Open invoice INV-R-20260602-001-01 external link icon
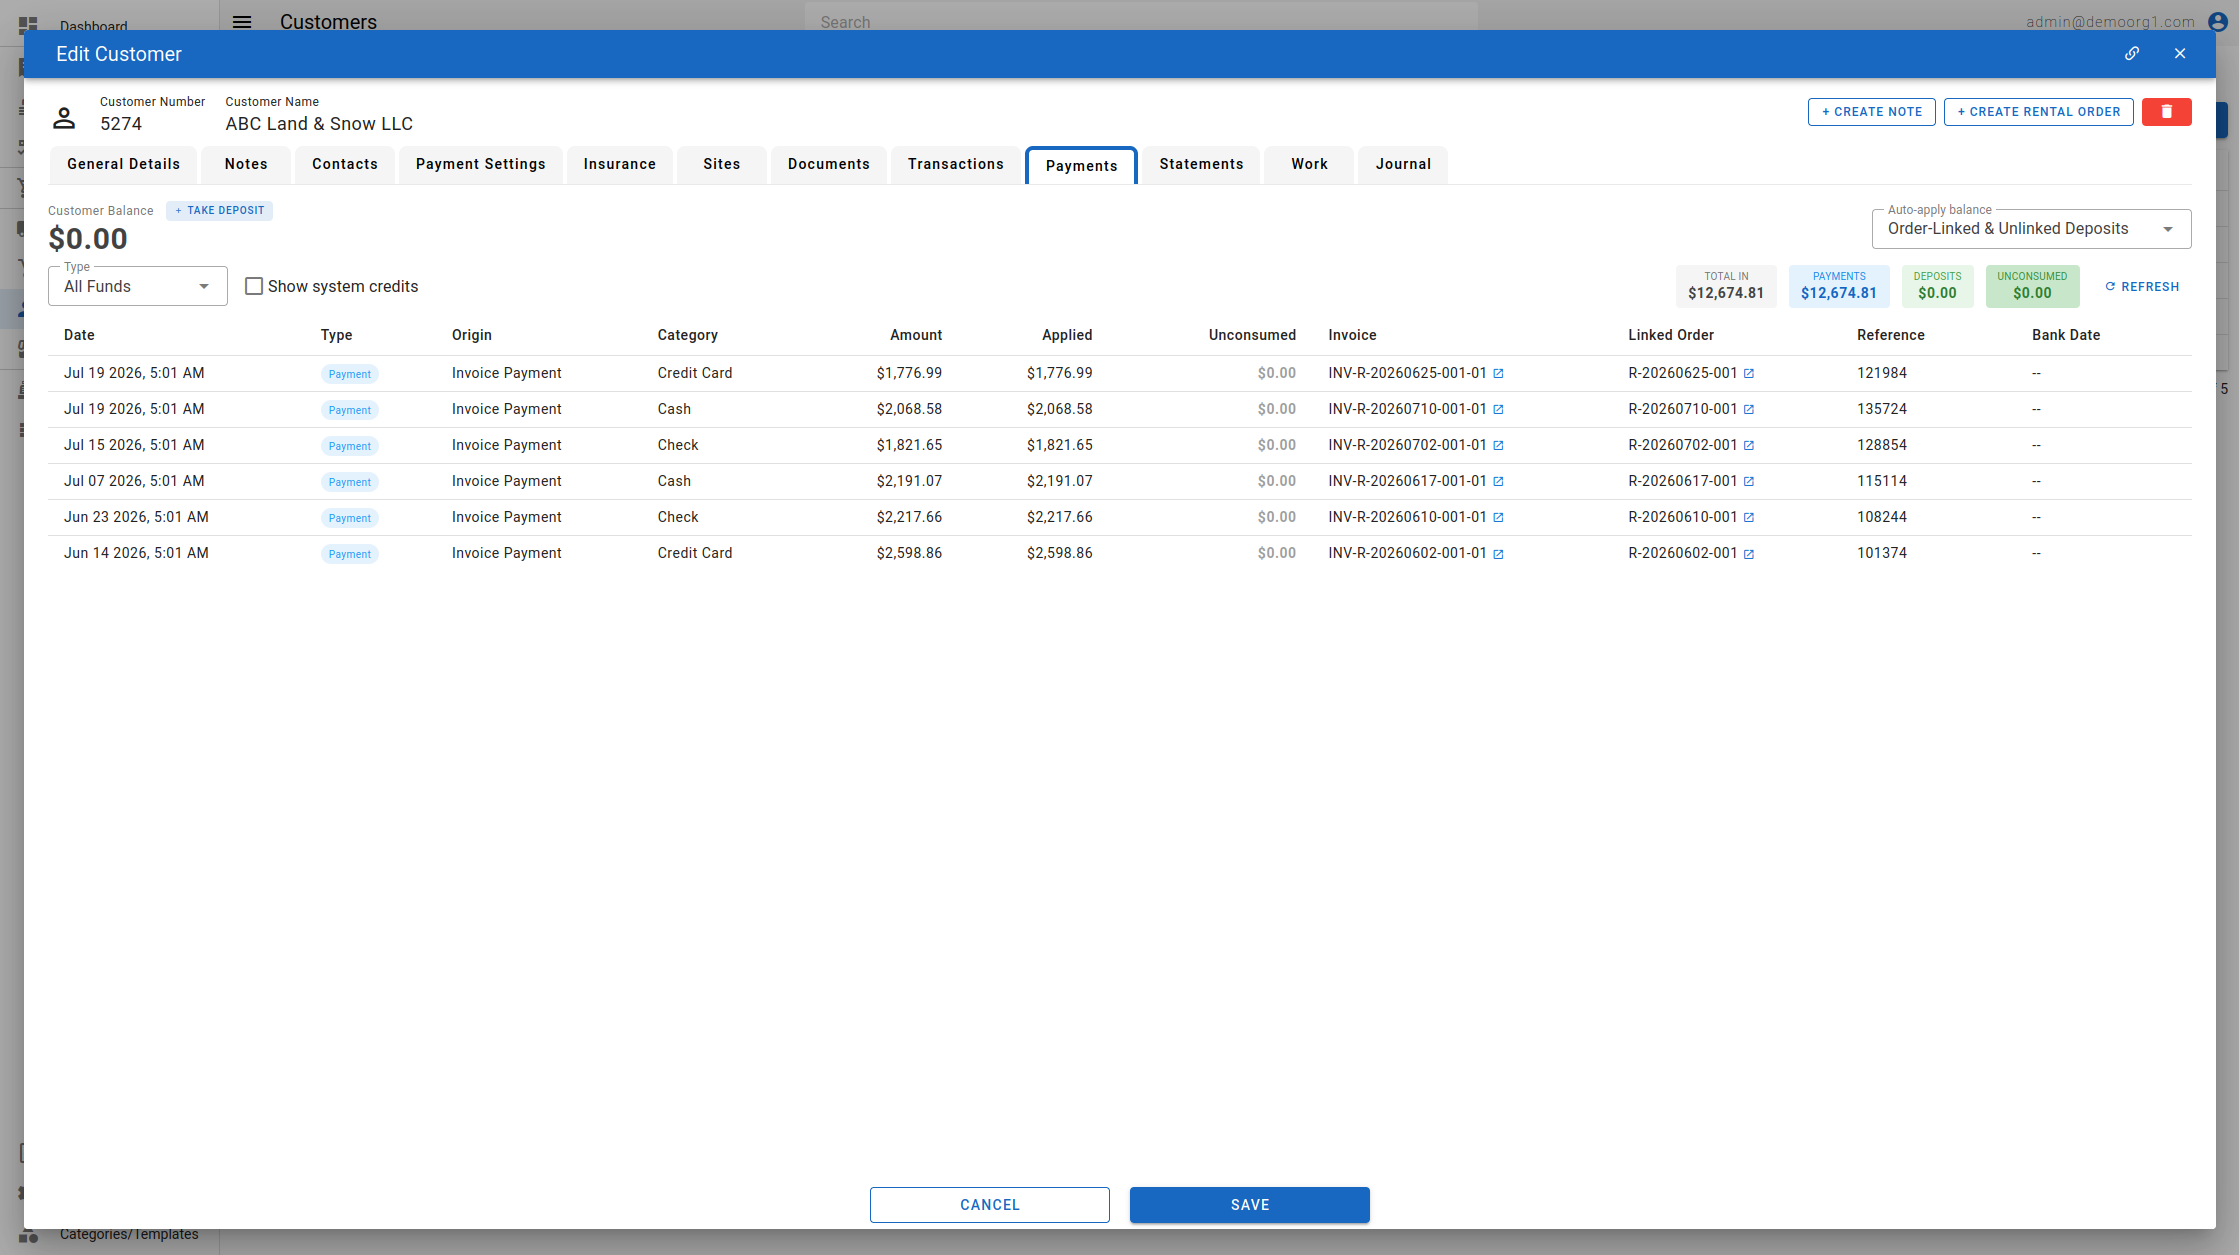Viewport: 2239px width, 1255px height. 1498,554
